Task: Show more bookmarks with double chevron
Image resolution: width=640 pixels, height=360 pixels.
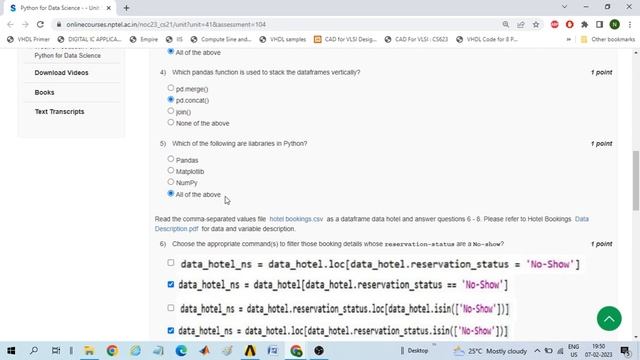Action: click(569, 40)
